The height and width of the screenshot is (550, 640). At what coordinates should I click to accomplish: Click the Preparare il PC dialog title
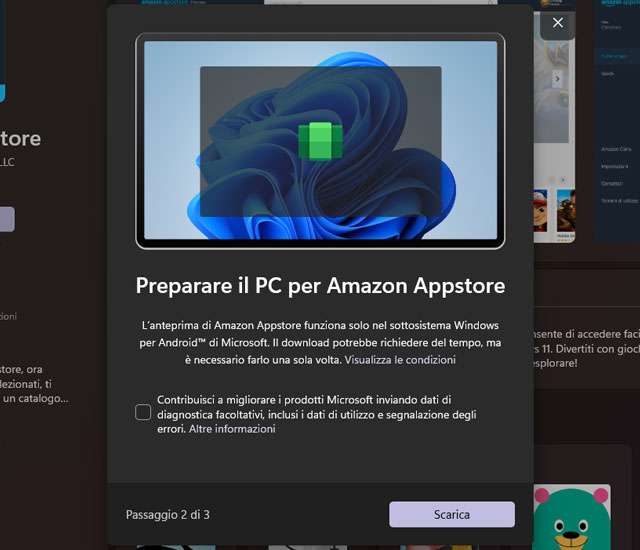[x=320, y=286]
